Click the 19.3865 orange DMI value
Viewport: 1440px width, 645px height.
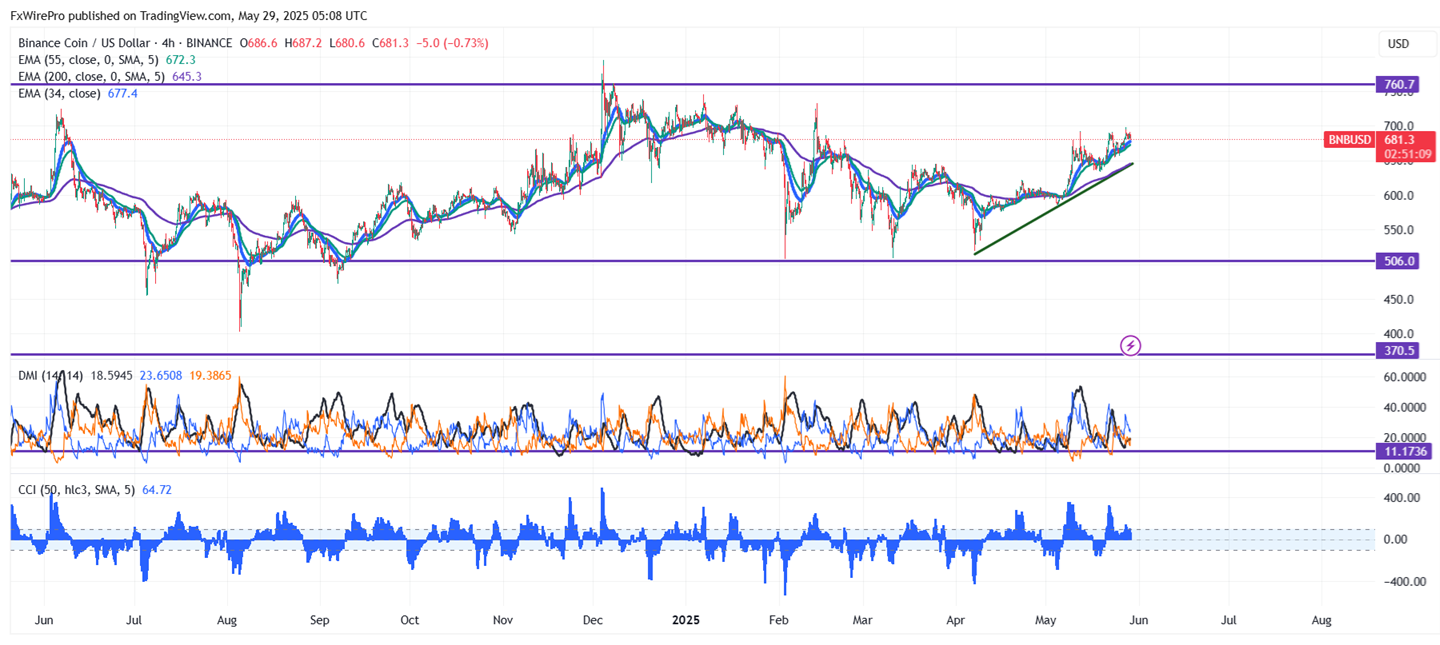(209, 375)
